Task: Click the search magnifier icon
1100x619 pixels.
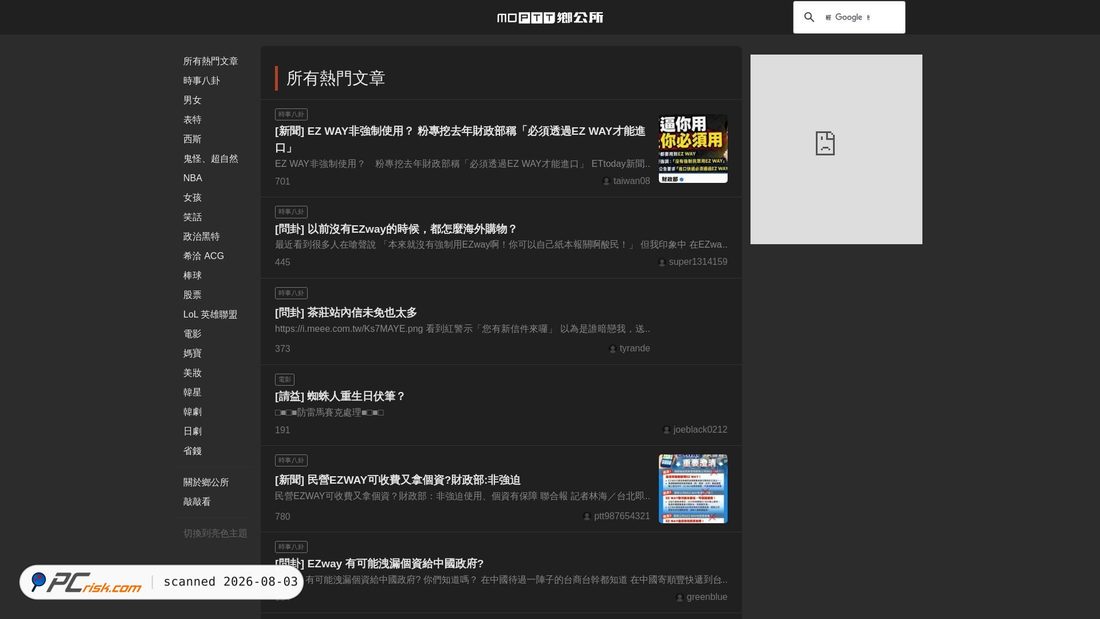Action: [x=809, y=17]
